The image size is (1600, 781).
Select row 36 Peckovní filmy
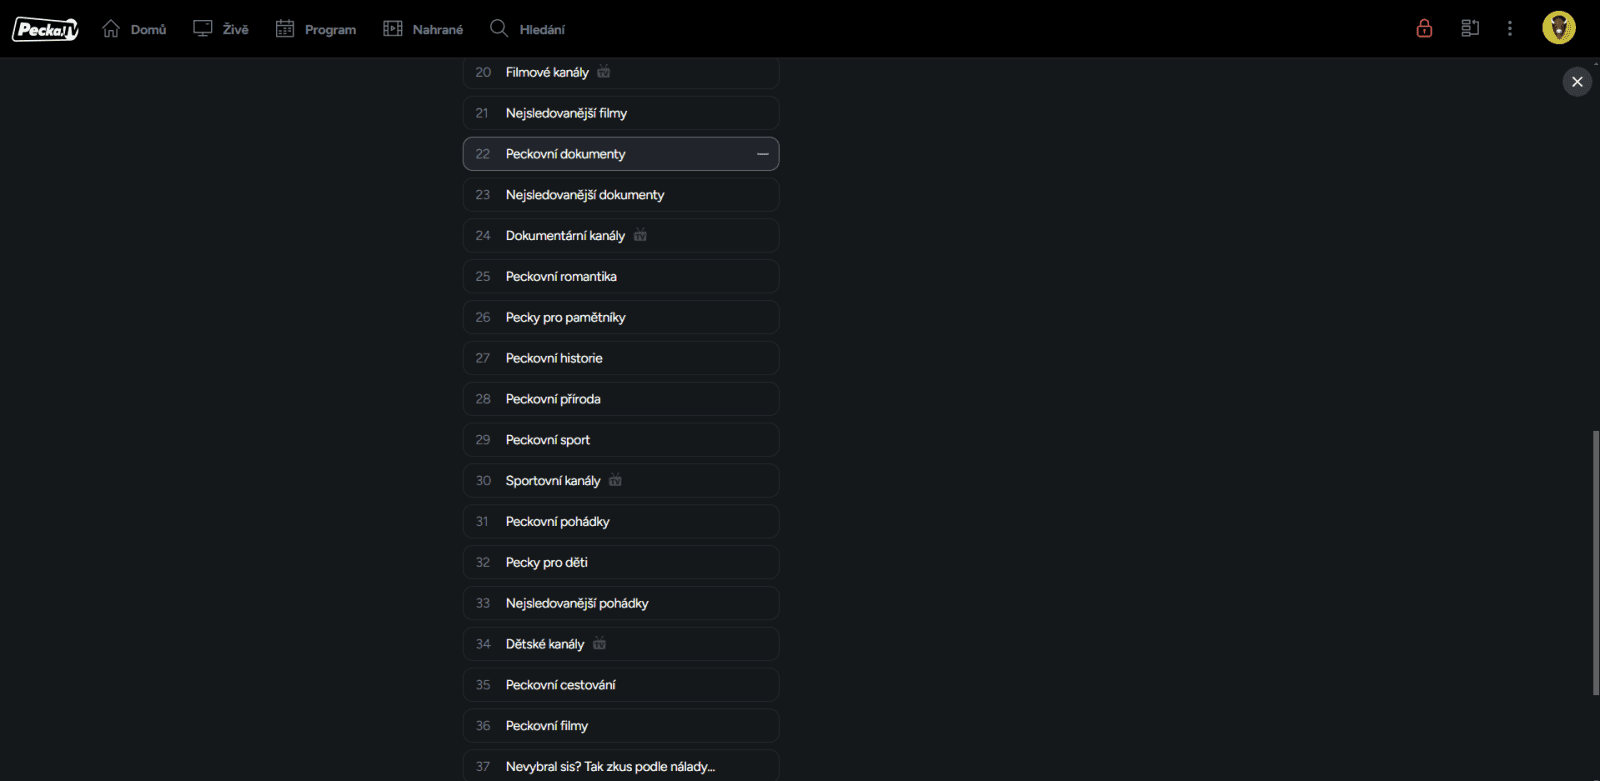(x=621, y=725)
